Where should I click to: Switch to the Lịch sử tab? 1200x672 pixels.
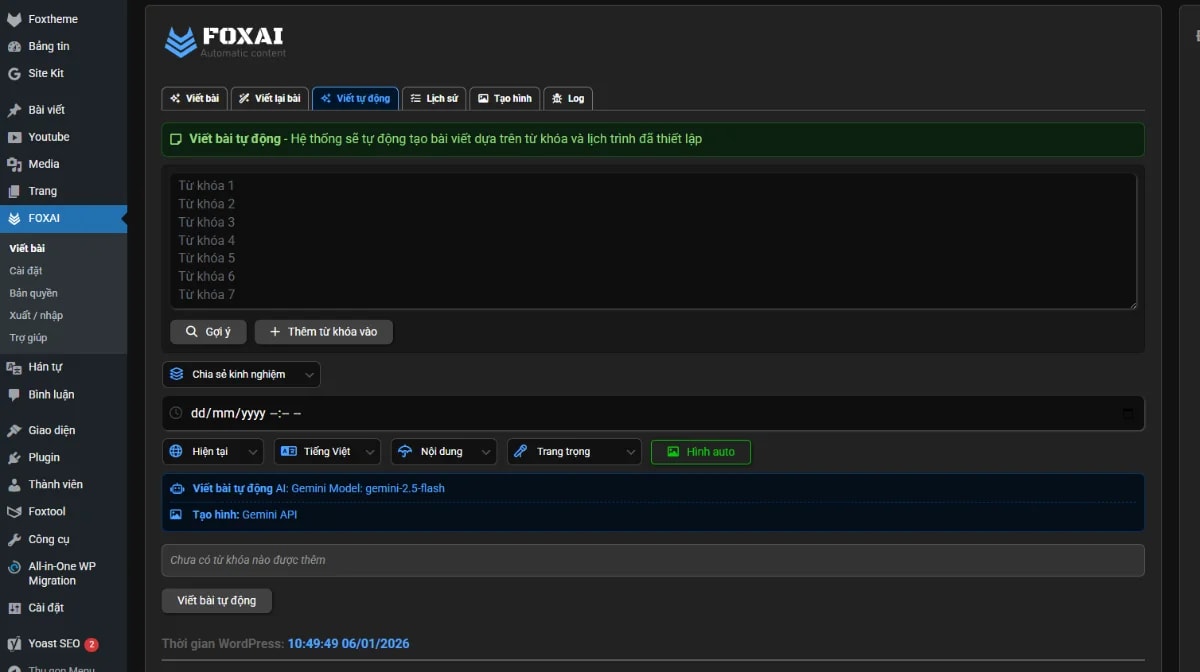433,98
